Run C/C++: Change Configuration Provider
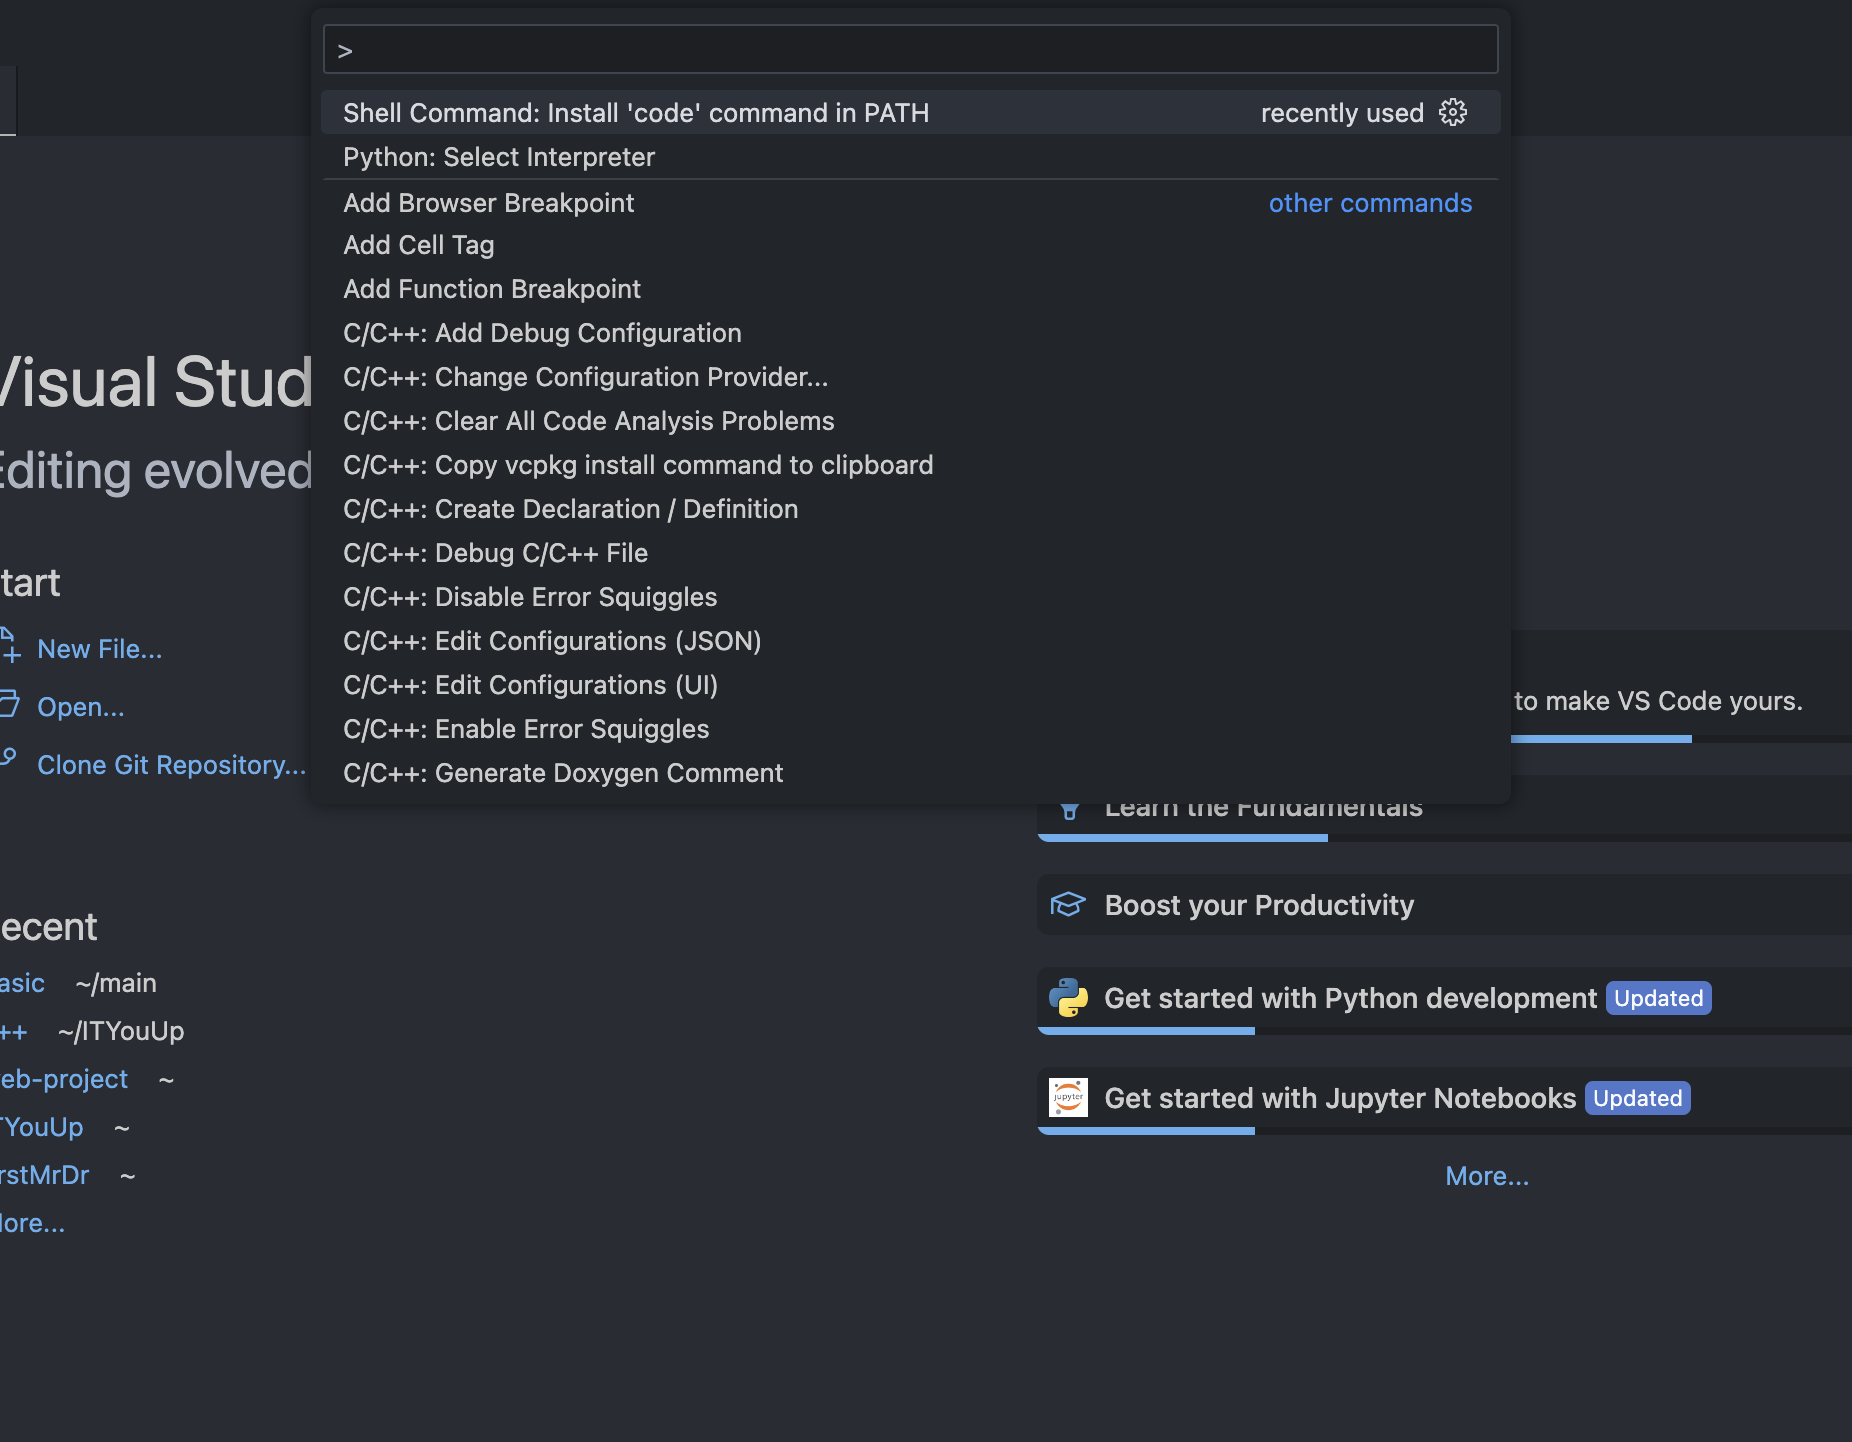 [x=910, y=377]
